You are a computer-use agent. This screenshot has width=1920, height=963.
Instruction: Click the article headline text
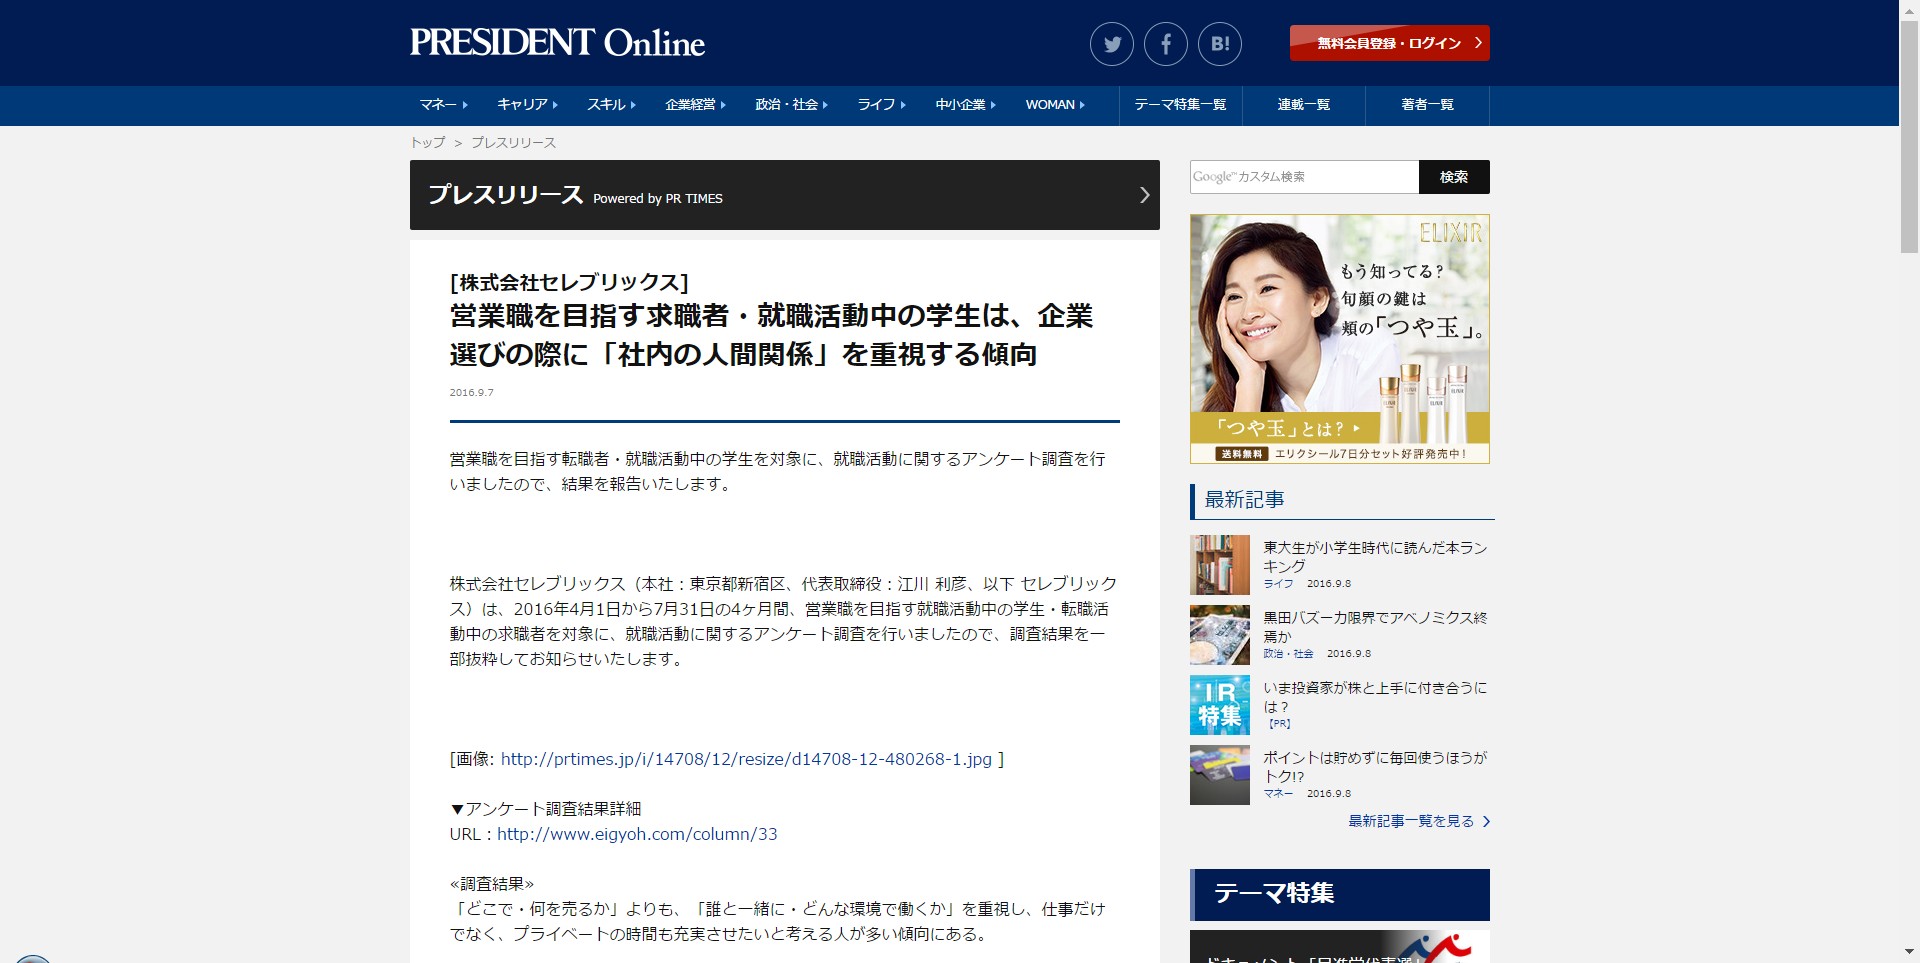(771, 335)
